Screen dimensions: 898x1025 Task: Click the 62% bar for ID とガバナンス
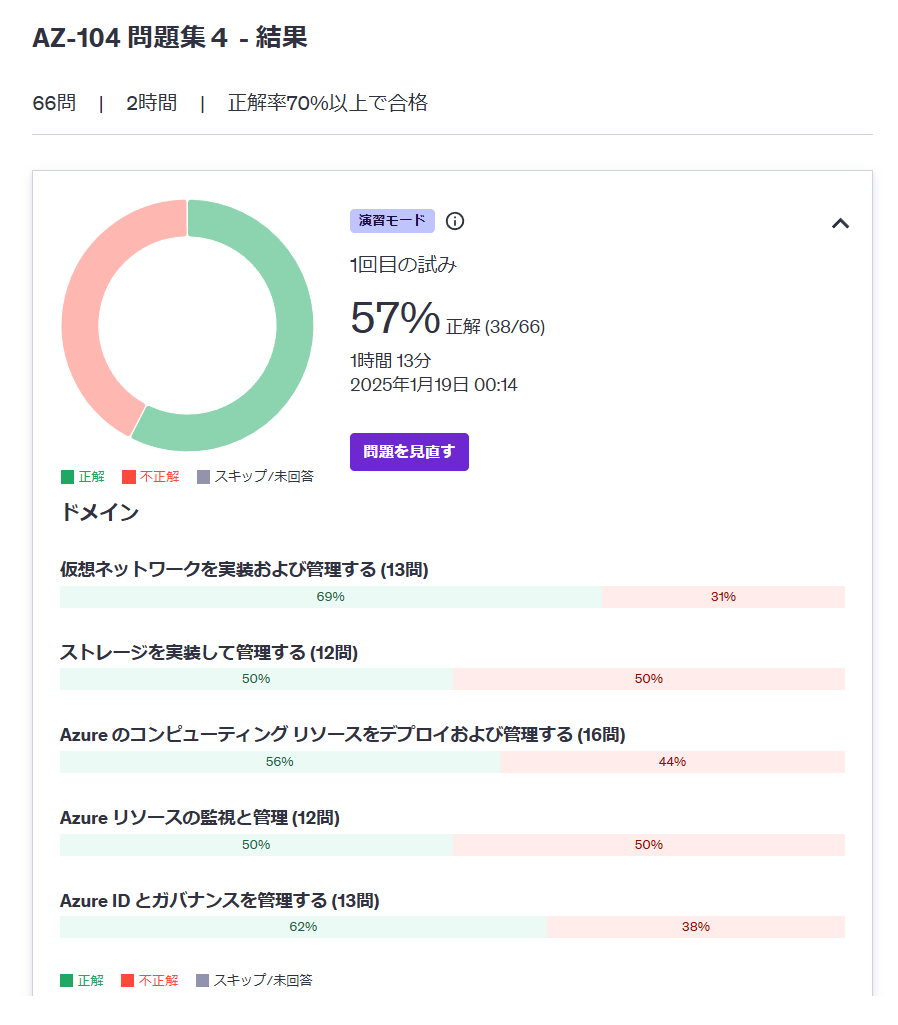click(303, 927)
